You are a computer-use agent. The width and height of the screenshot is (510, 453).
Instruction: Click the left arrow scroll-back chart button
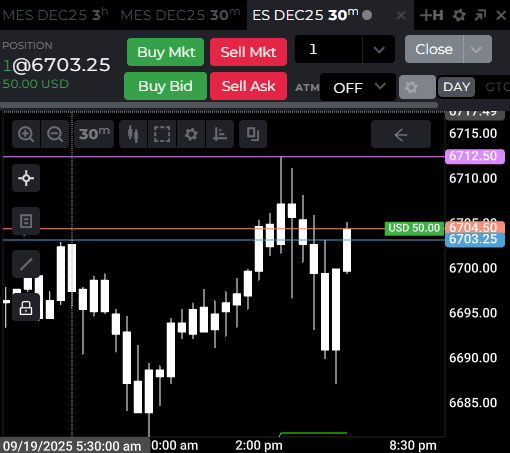(x=401, y=135)
